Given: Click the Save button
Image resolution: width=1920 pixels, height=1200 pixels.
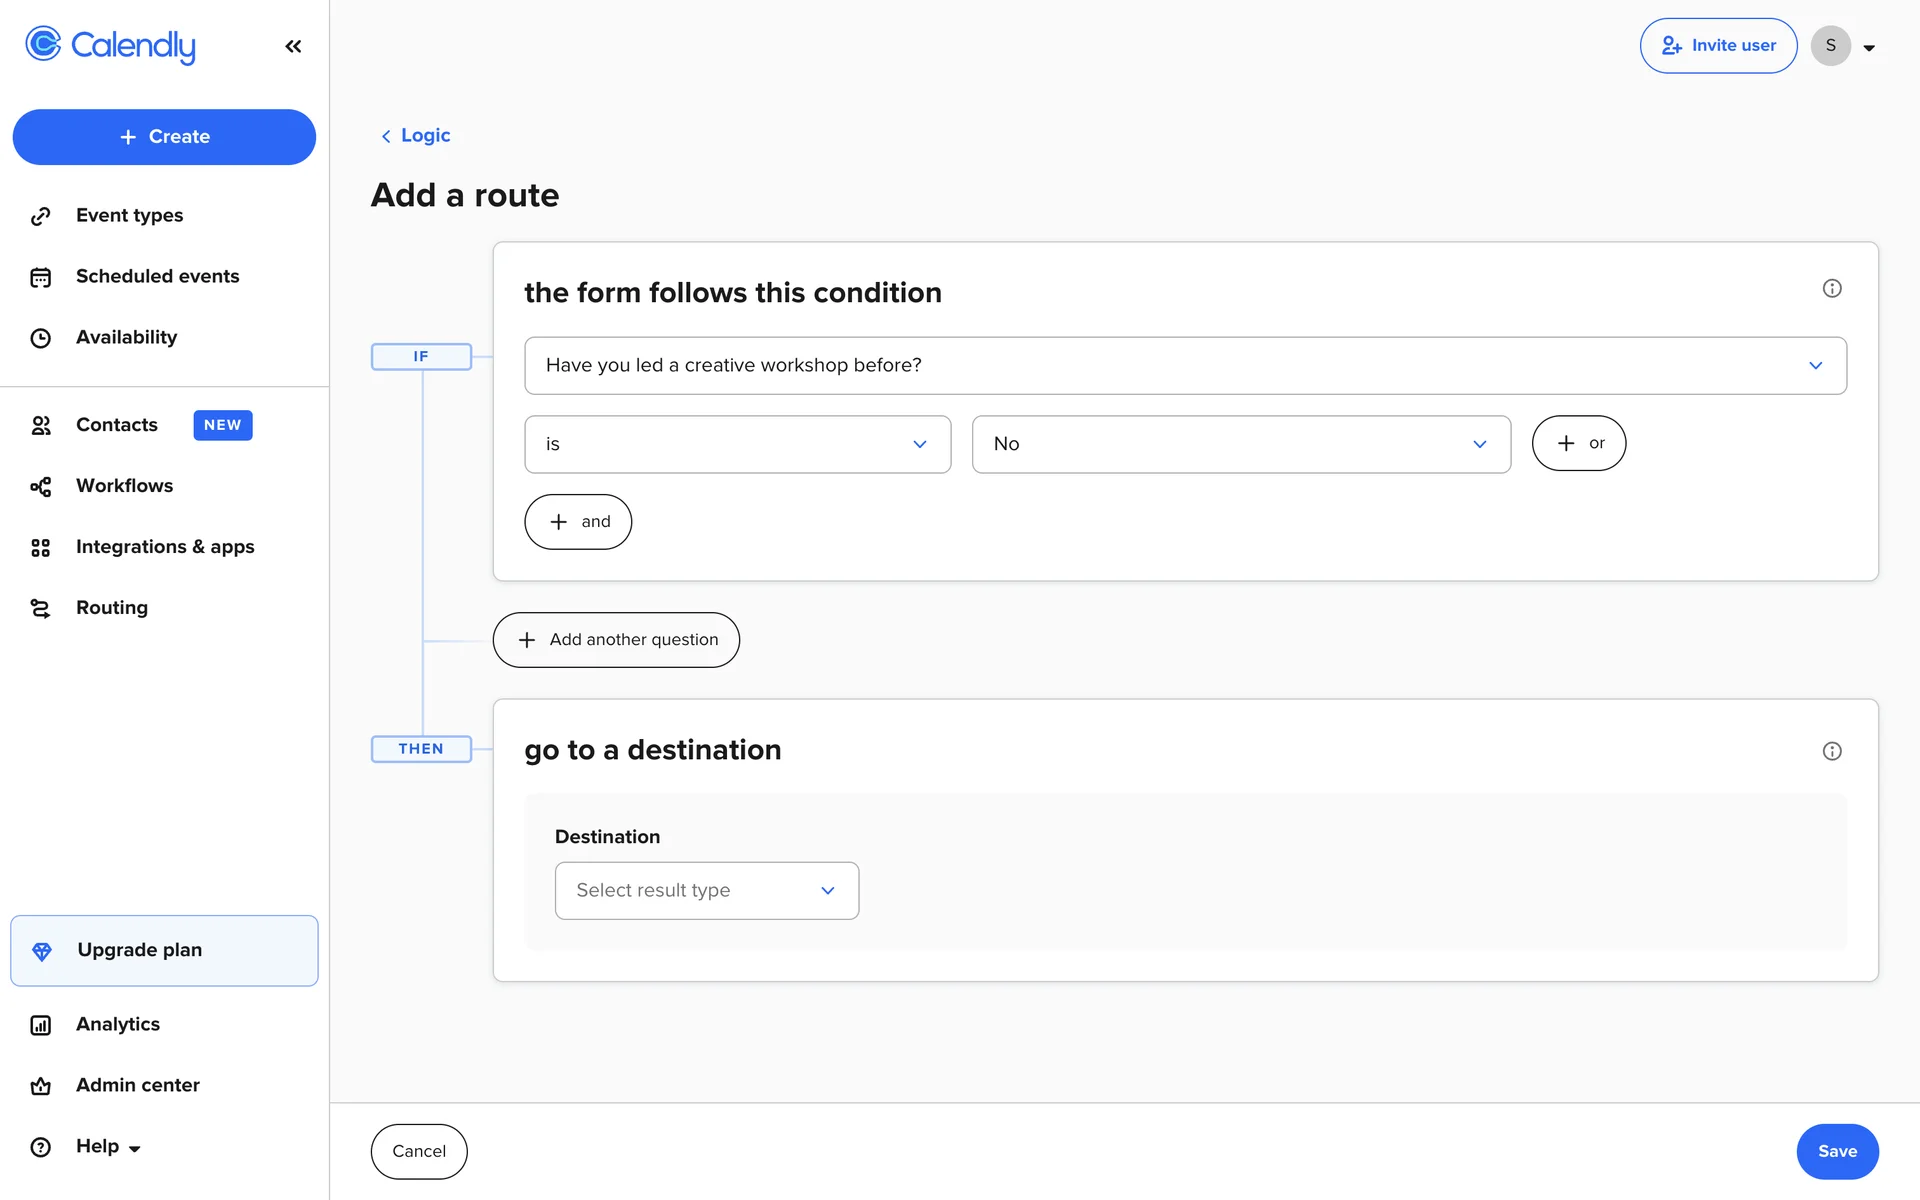Looking at the screenshot, I should (1836, 1151).
